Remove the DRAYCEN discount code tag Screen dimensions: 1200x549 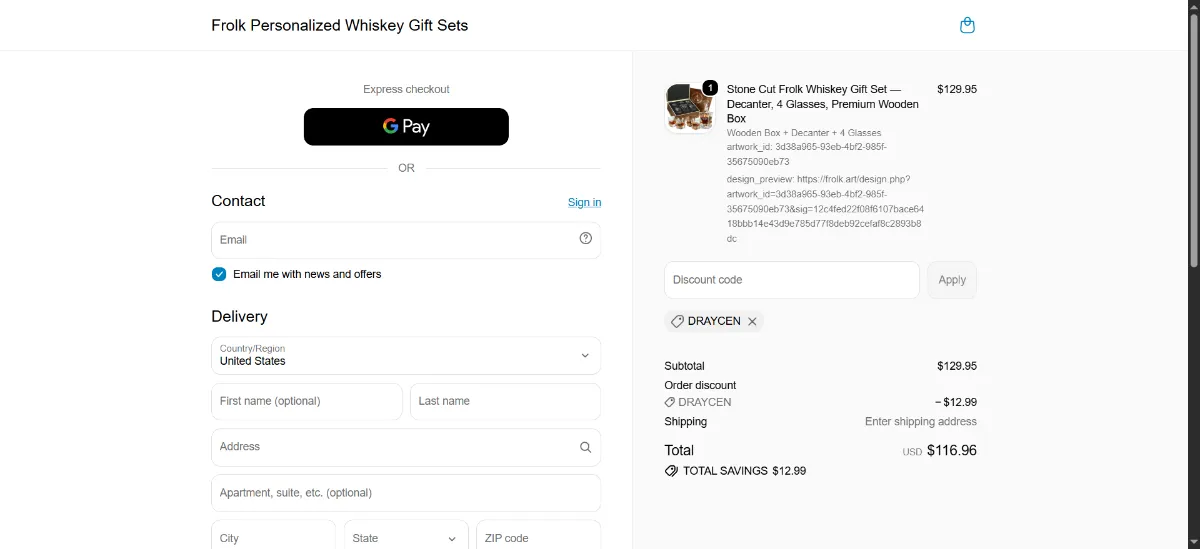point(752,321)
